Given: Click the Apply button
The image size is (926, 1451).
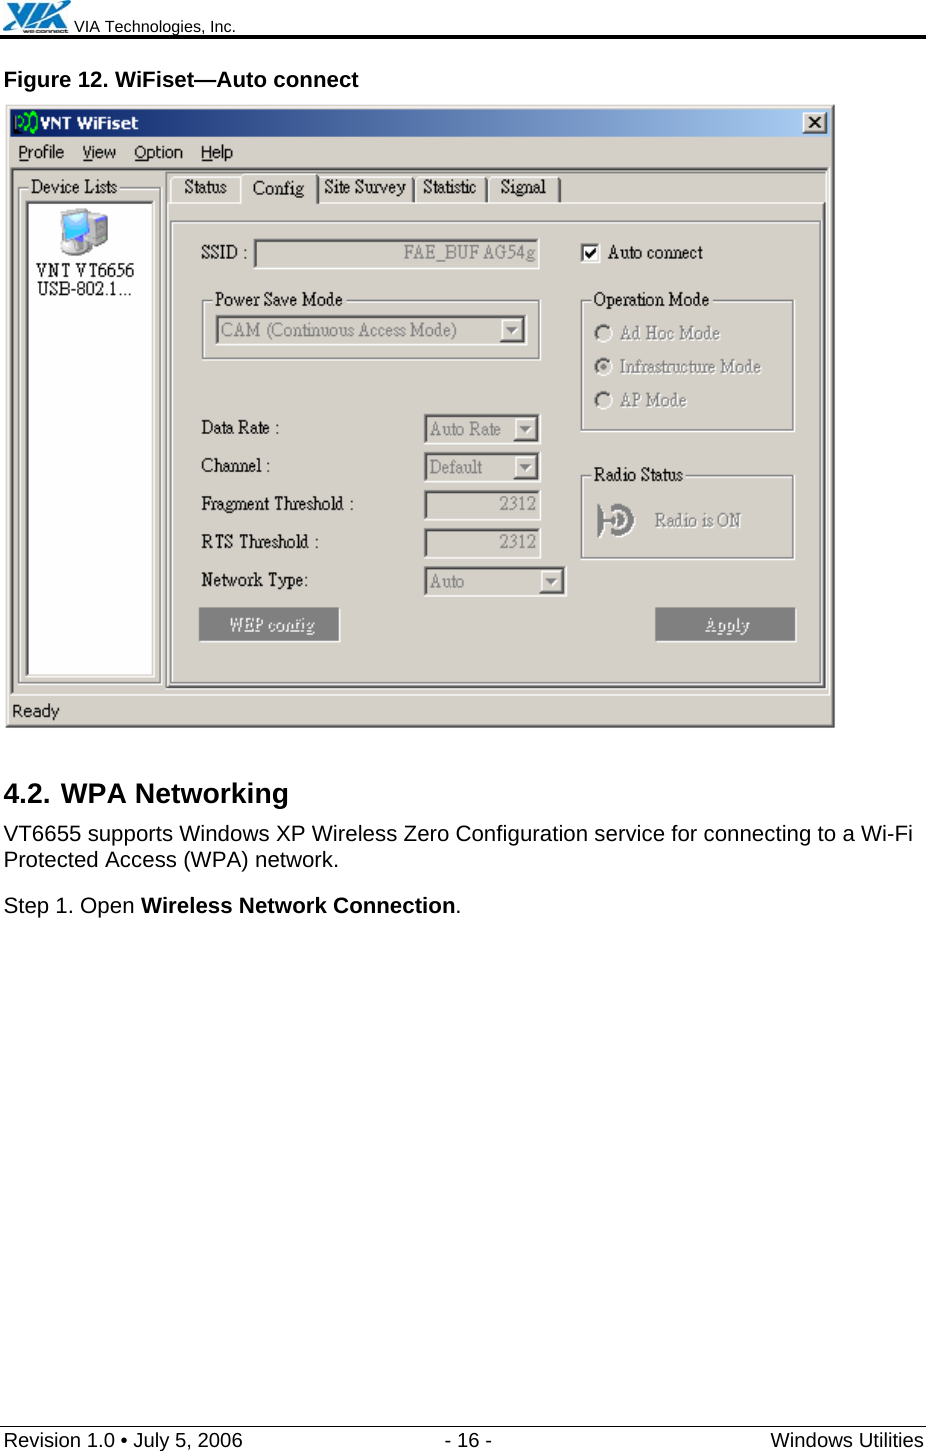Looking at the screenshot, I should click(x=726, y=625).
